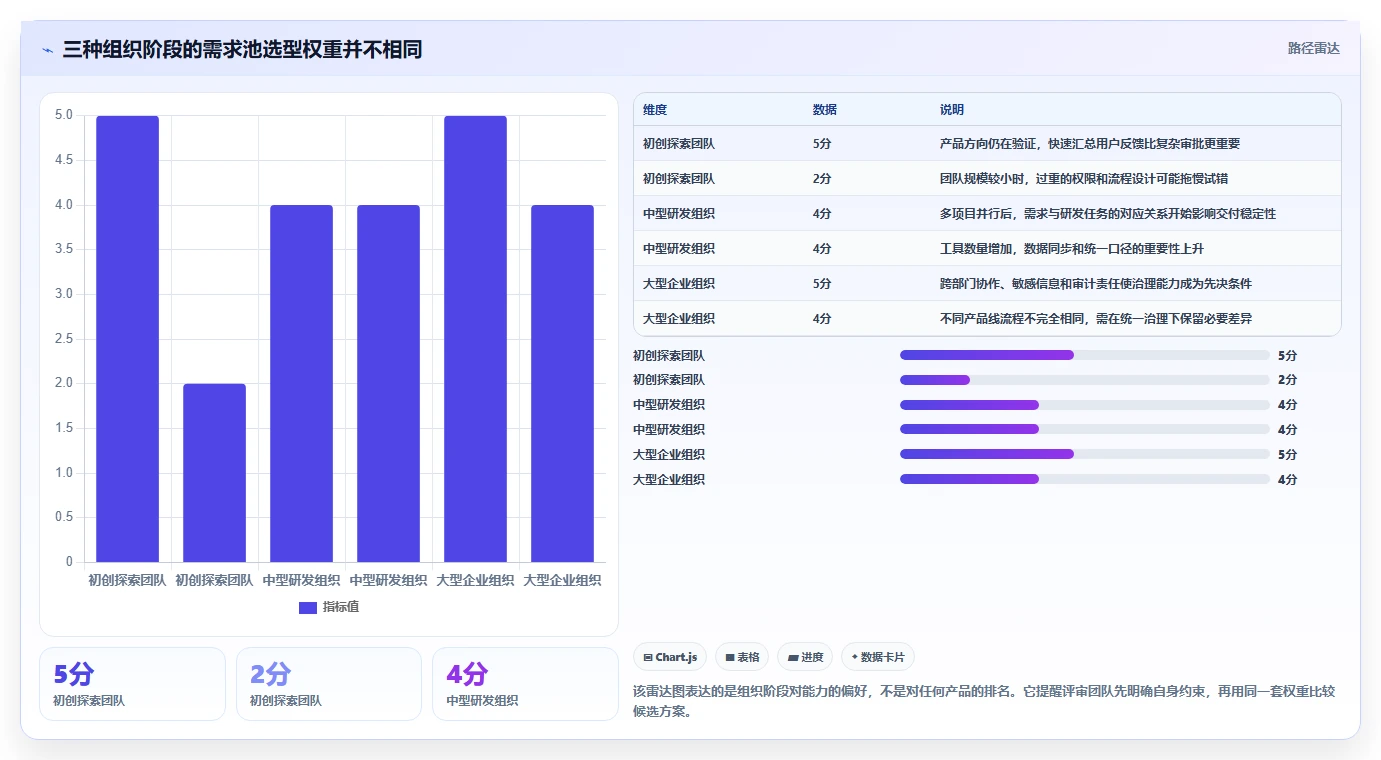Select the 数据卡片 chip
This screenshot has height=760, width=1381.
(878, 657)
